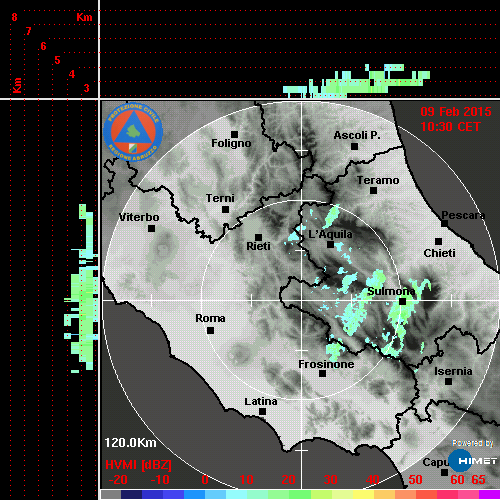500x500 pixels.
Task: Click the Rieti city marker square
Action: pos(258,237)
